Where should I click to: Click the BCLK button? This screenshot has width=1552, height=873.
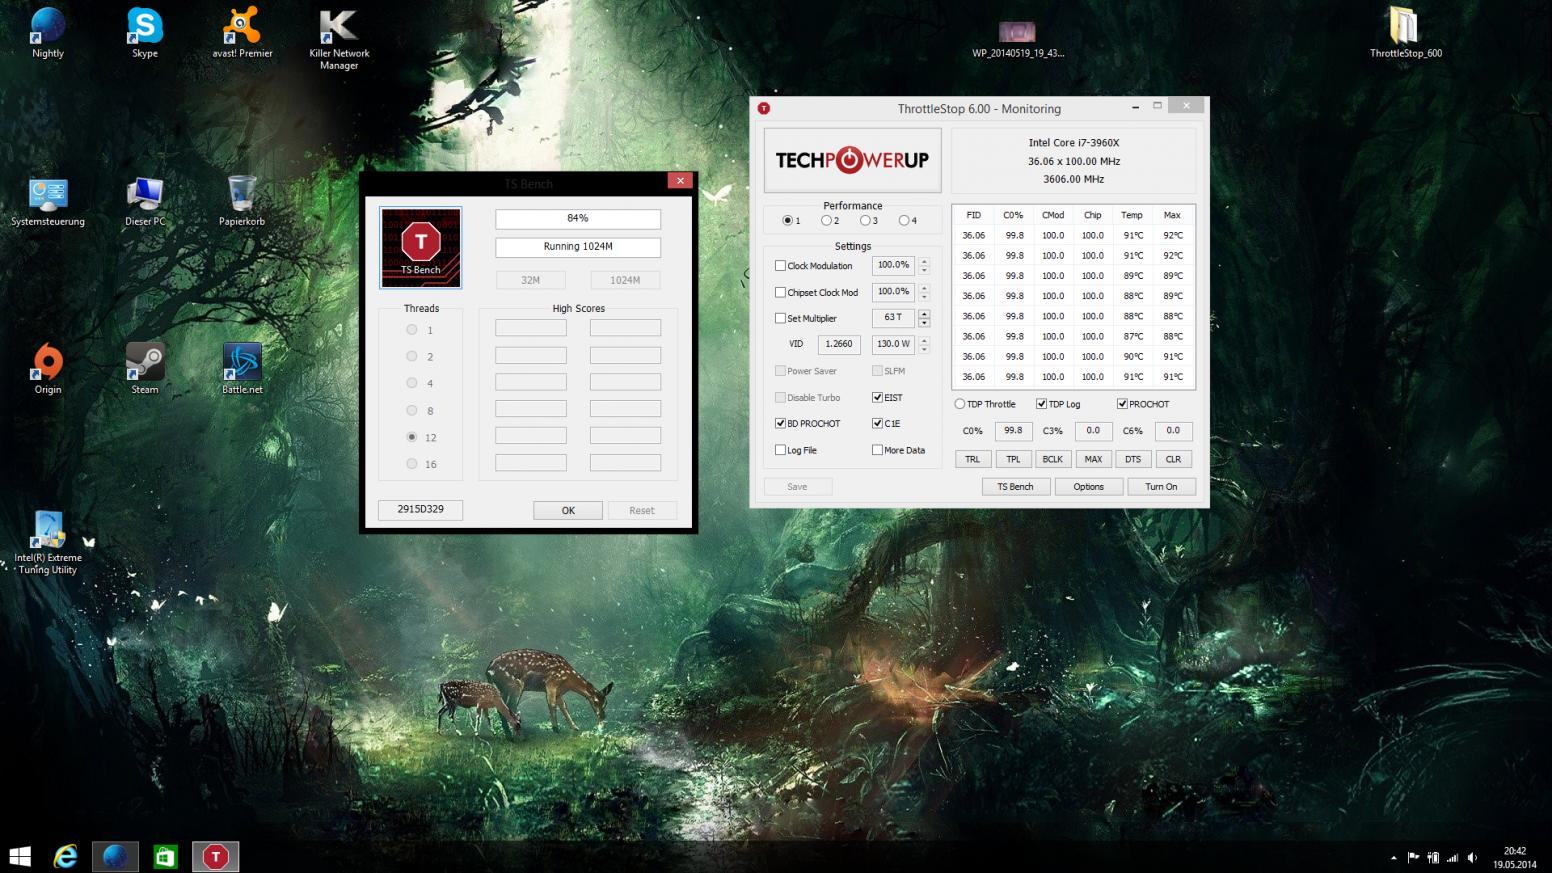pyautogui.click(x=1053, y=459)
